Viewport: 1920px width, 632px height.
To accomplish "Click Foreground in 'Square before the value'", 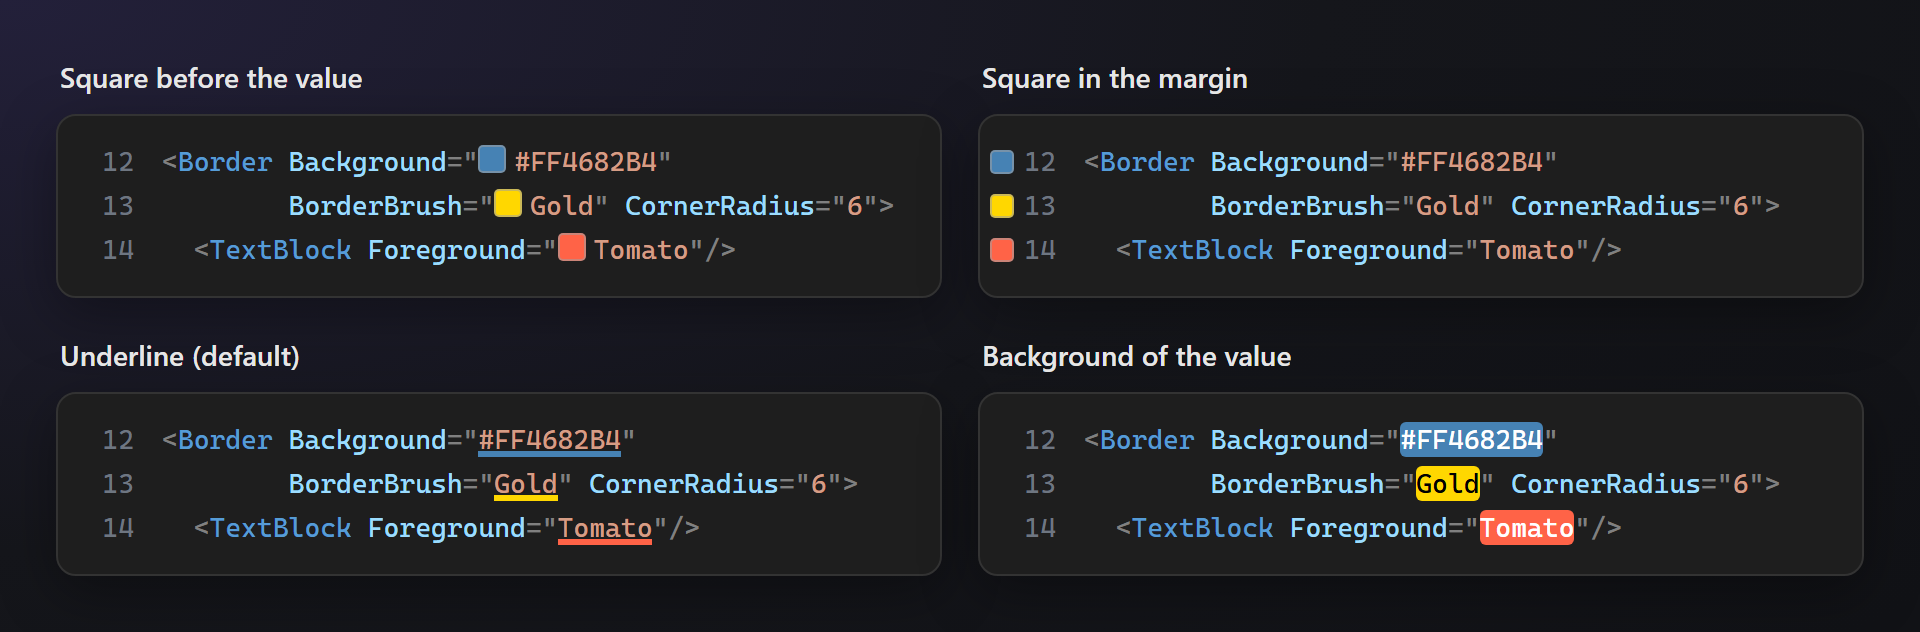I will pyautogui.click(x=447, y=250).
